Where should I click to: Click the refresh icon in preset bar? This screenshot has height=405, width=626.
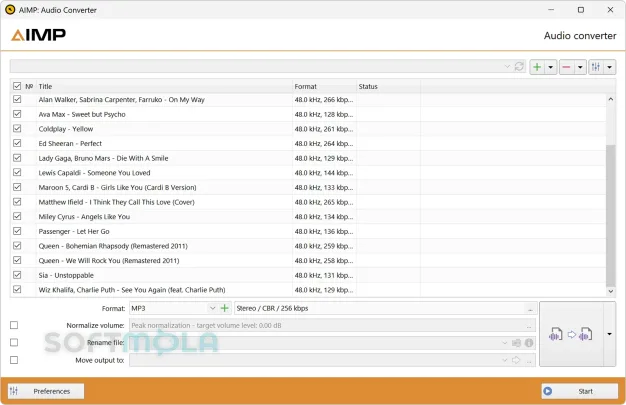(519, 66)
